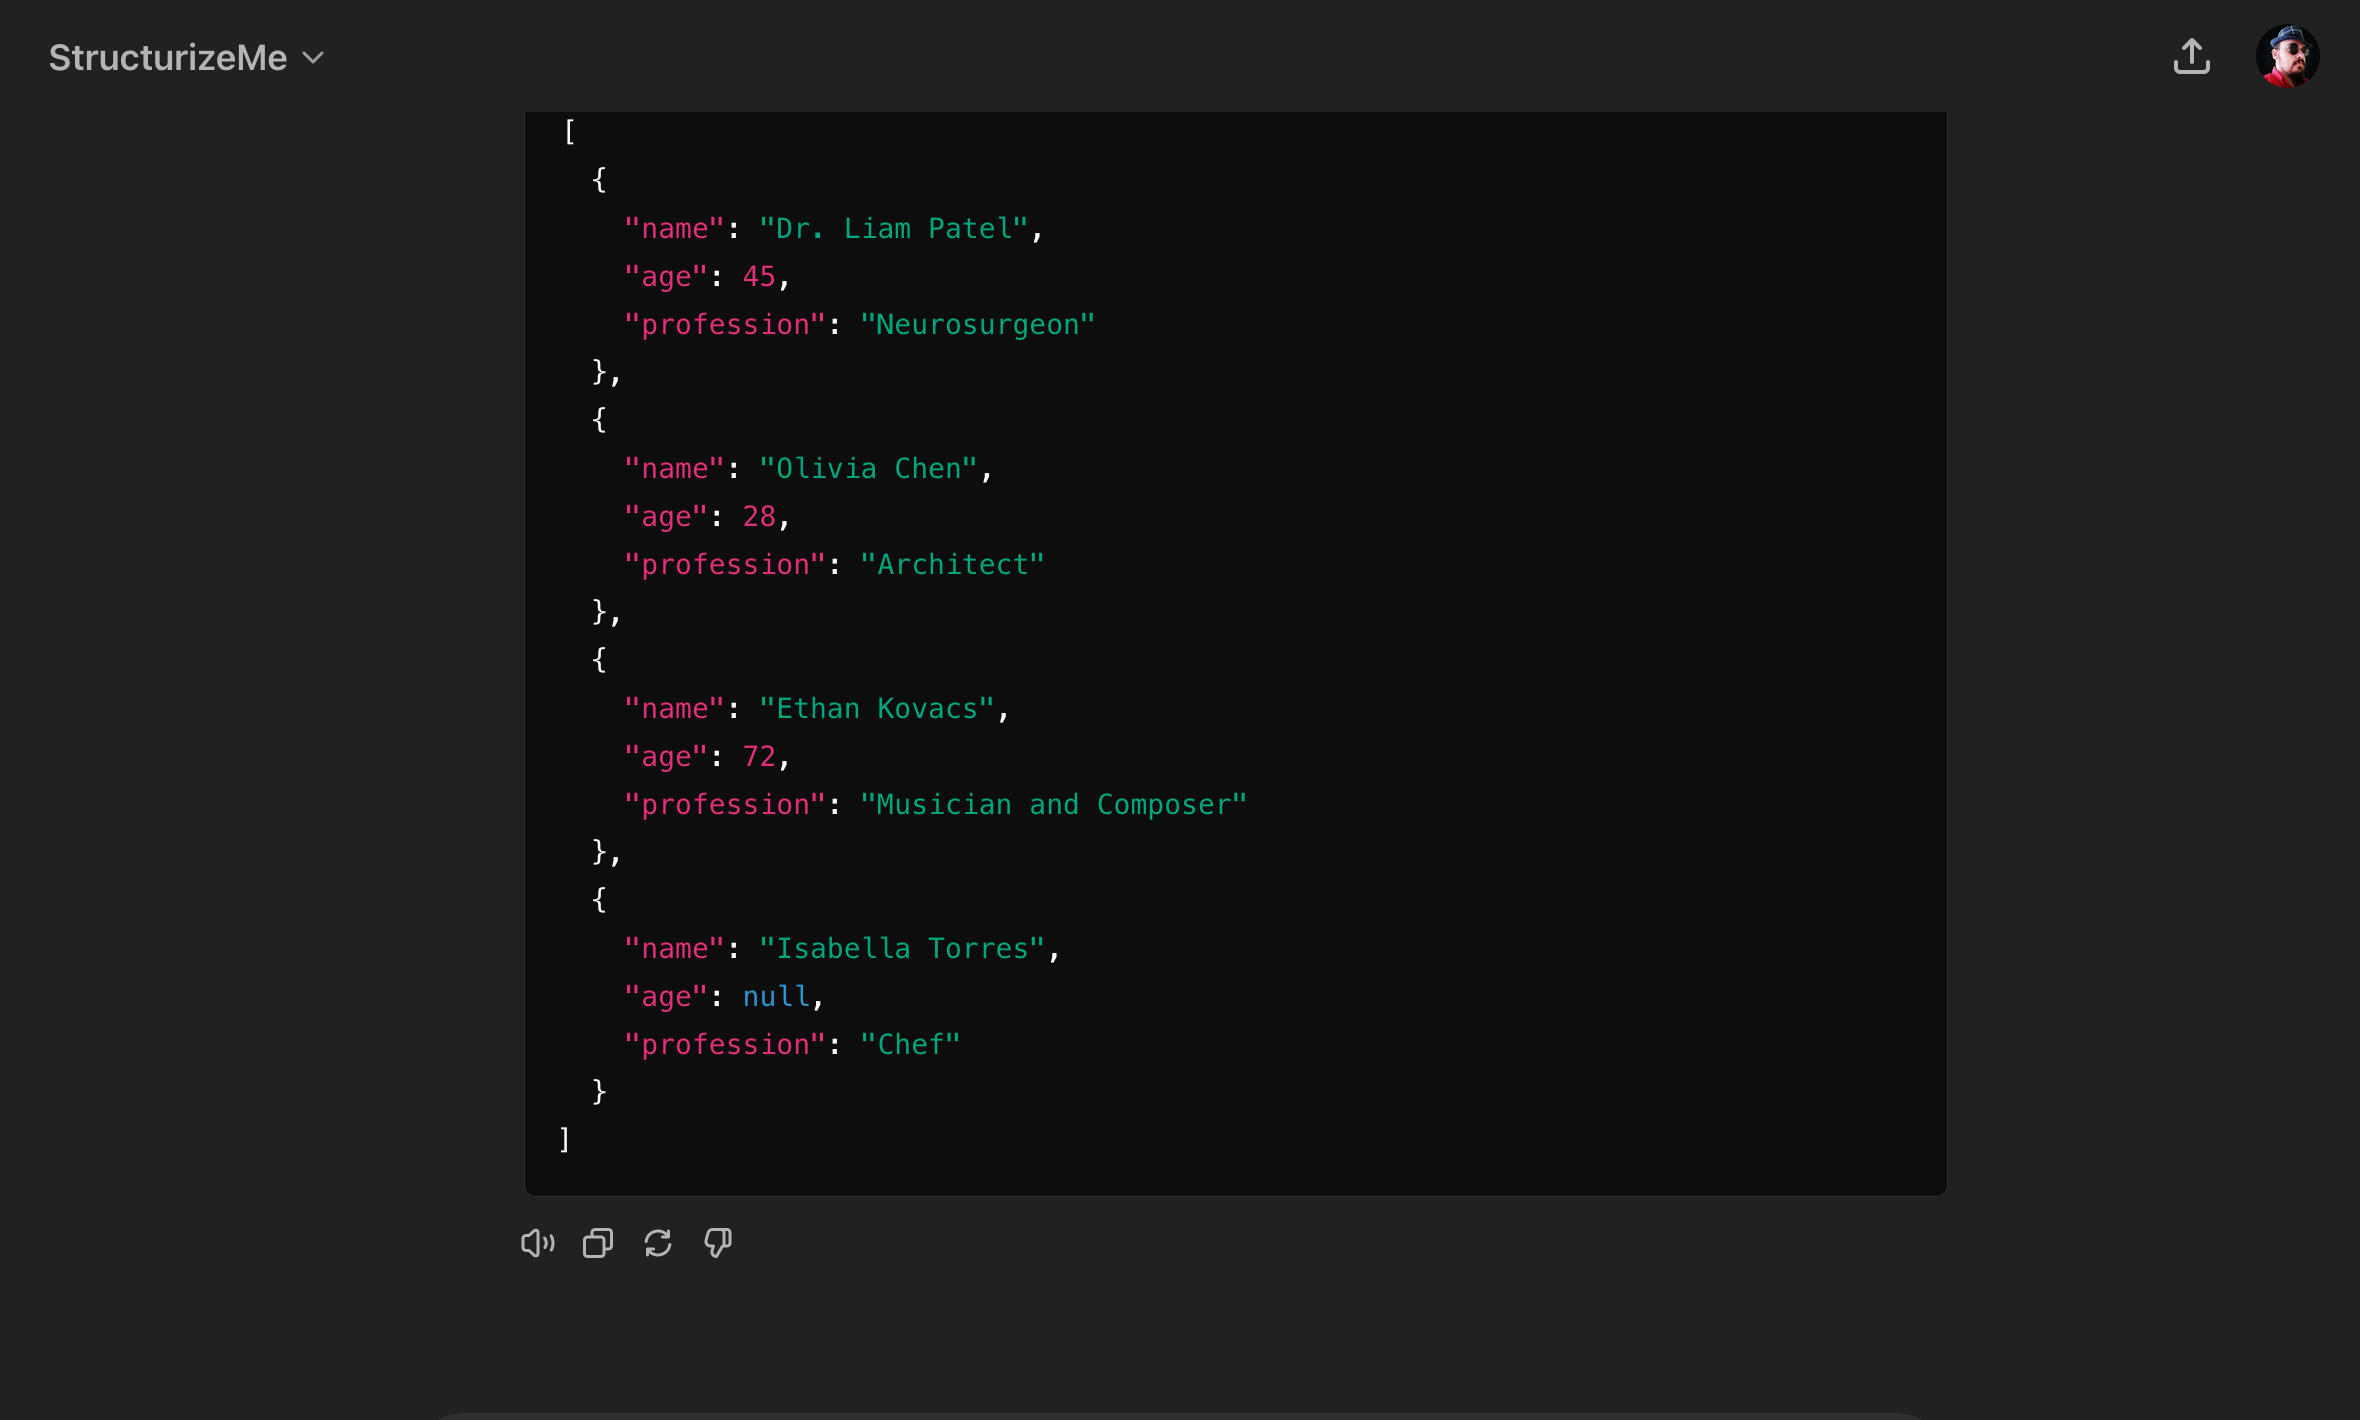Image resolution: width=2360 pixels, height=1420 pixels.
Task: Click the "Olivia Chen" name value
Action: coord(868,469)
